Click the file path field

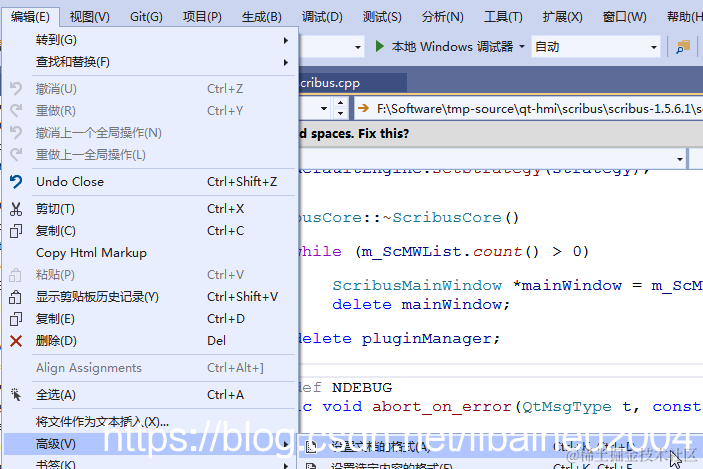tap(529, 109)
